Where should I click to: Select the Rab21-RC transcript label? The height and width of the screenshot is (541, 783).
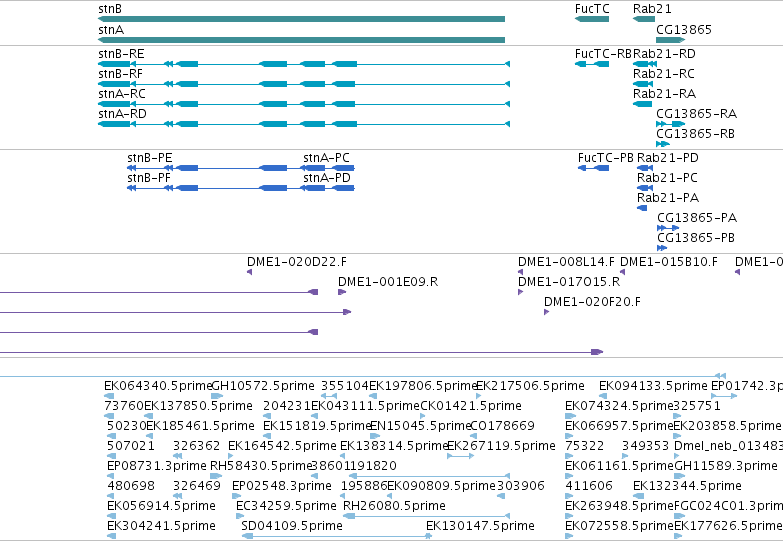(x=664, y=74)
